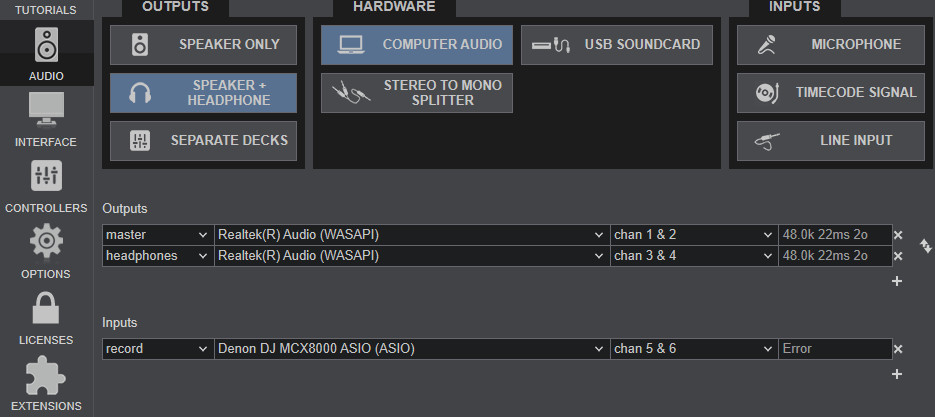Enable Separate Decks output mode
The image size is (935, 417).
[204, 141]
